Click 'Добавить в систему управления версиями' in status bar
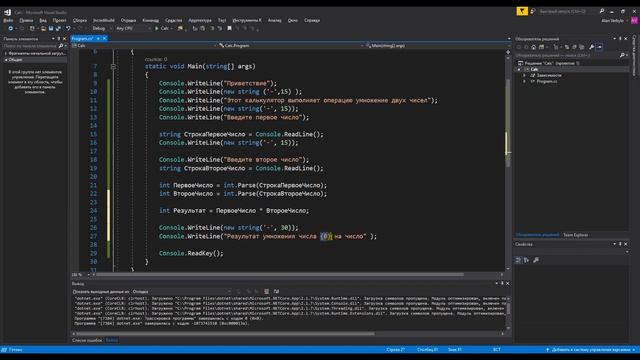Viewport: 640px width, 360px height. [590, 350]
